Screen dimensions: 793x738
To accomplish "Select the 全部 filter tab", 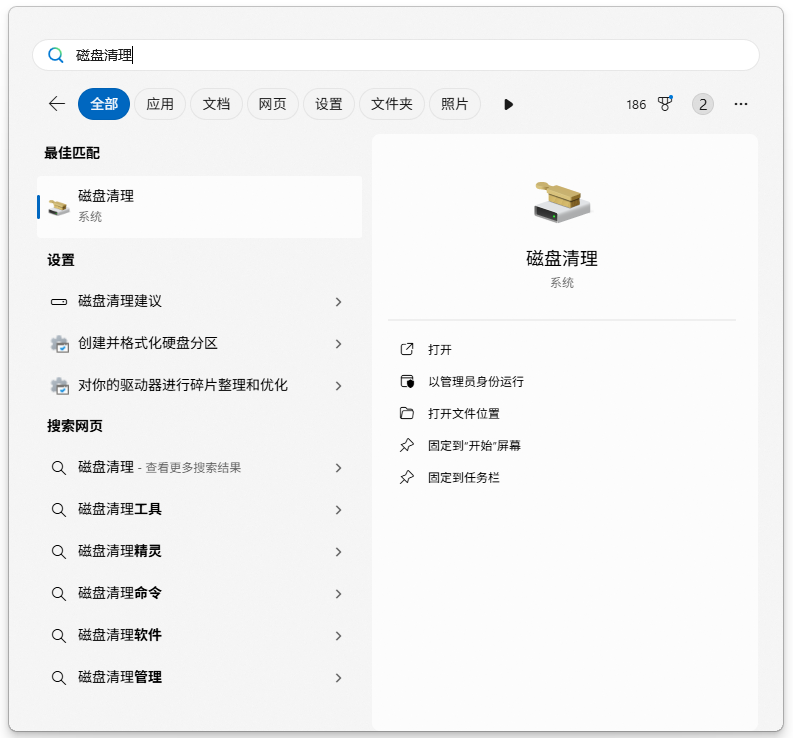I will coord(104,104).
